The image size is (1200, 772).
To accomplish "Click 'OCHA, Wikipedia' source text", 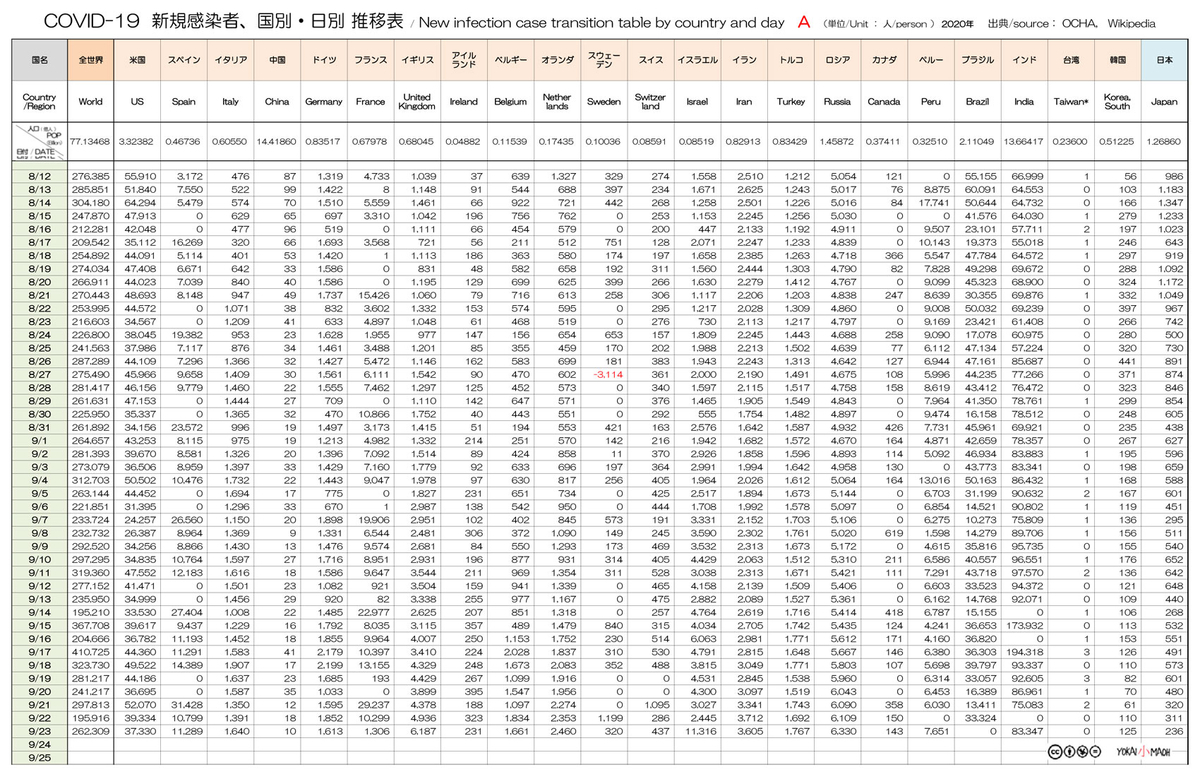I will [x=1110, y=21].
